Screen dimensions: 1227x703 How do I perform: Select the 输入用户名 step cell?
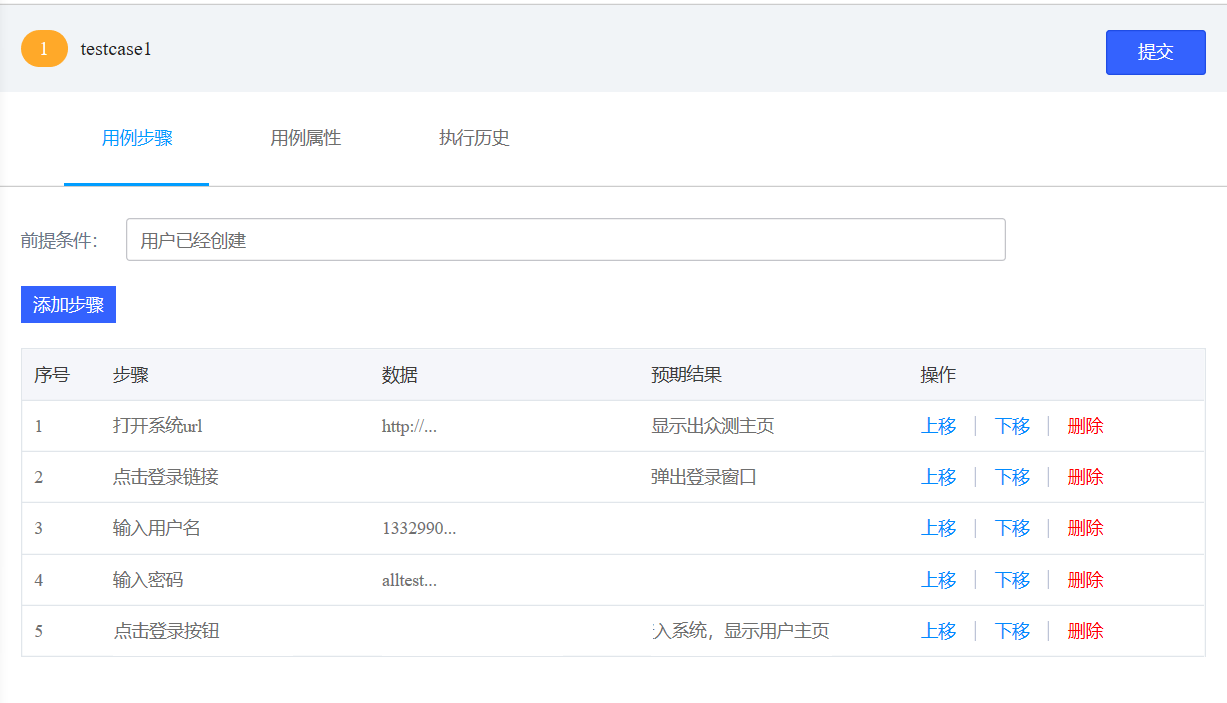(x=157, y=528)
